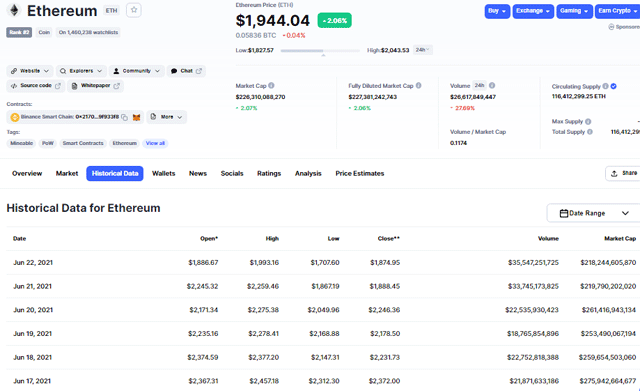
Task: Open the Analysis tab
Action: (x=308, y=173)
